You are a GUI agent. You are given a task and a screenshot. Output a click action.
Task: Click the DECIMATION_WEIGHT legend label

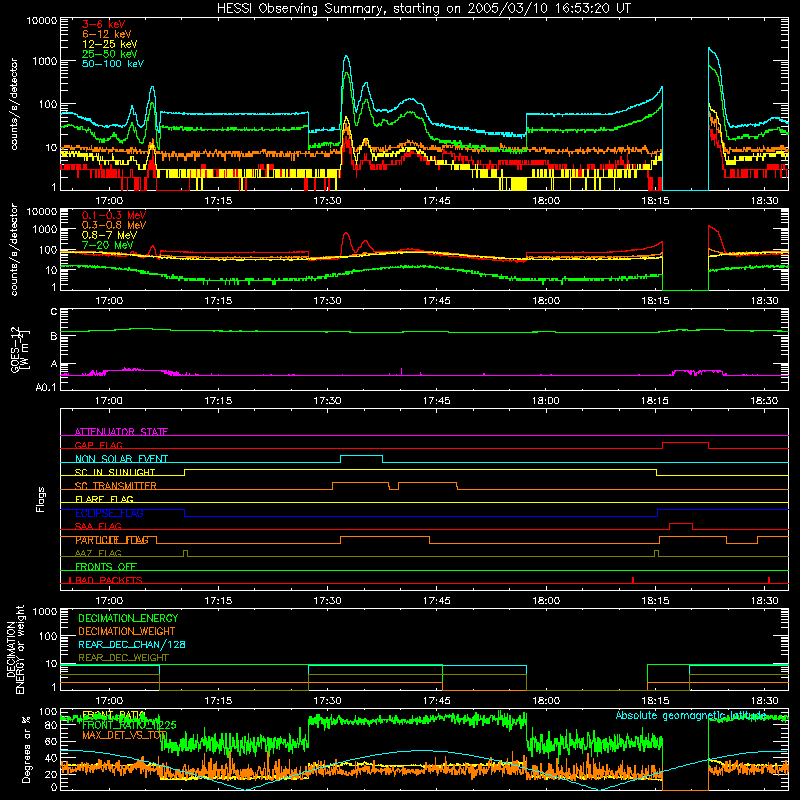click(127, 631)
